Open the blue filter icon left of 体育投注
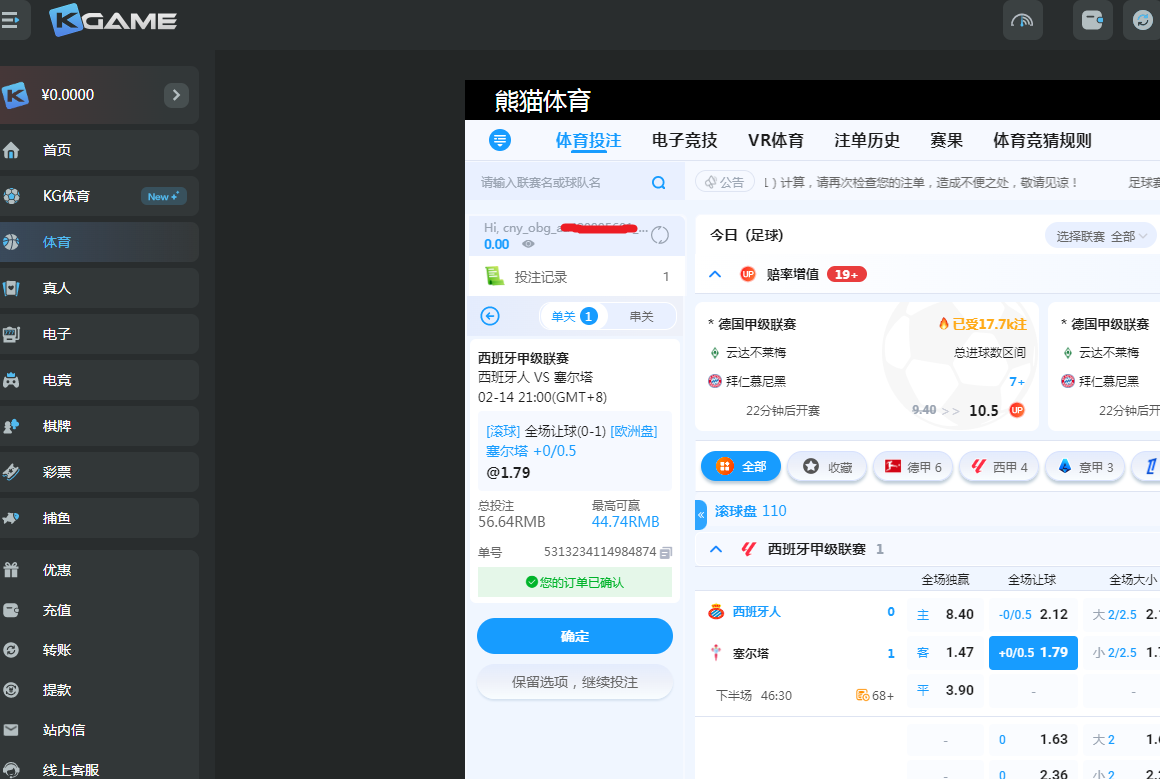The width and height of the screenshot is (1160, 779). [x=500, y=140]
